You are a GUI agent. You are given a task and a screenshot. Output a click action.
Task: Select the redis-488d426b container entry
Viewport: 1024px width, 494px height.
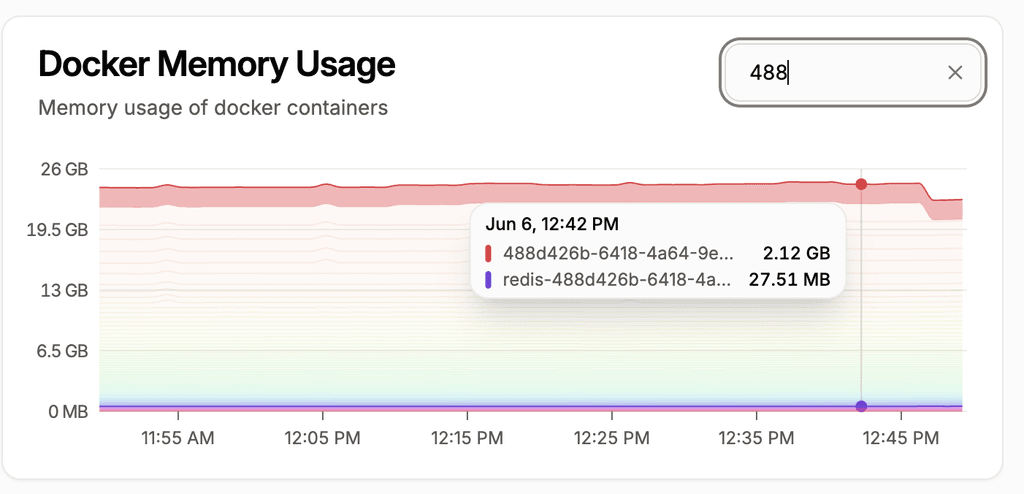point(619,281)
